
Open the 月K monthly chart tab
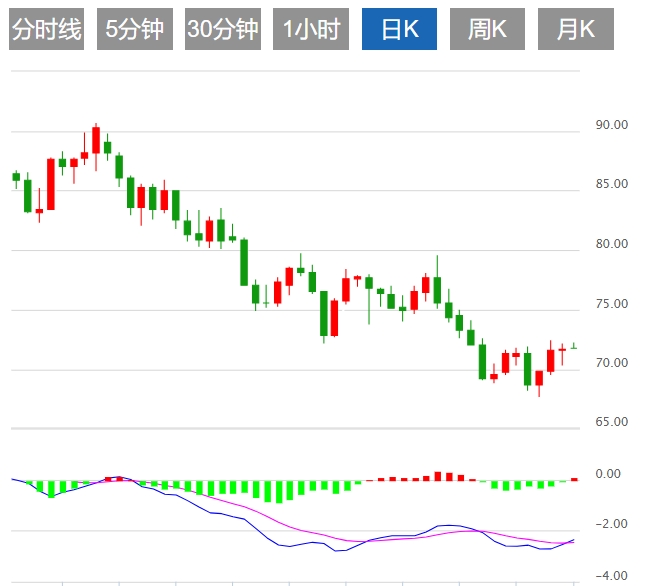575,30
